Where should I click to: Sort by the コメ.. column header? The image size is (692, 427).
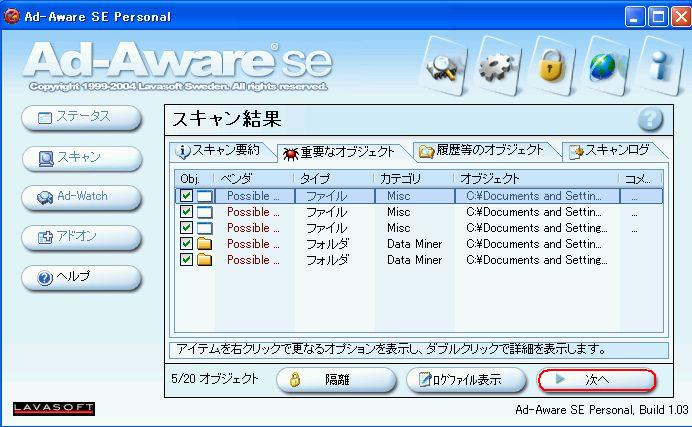[641, 179]
